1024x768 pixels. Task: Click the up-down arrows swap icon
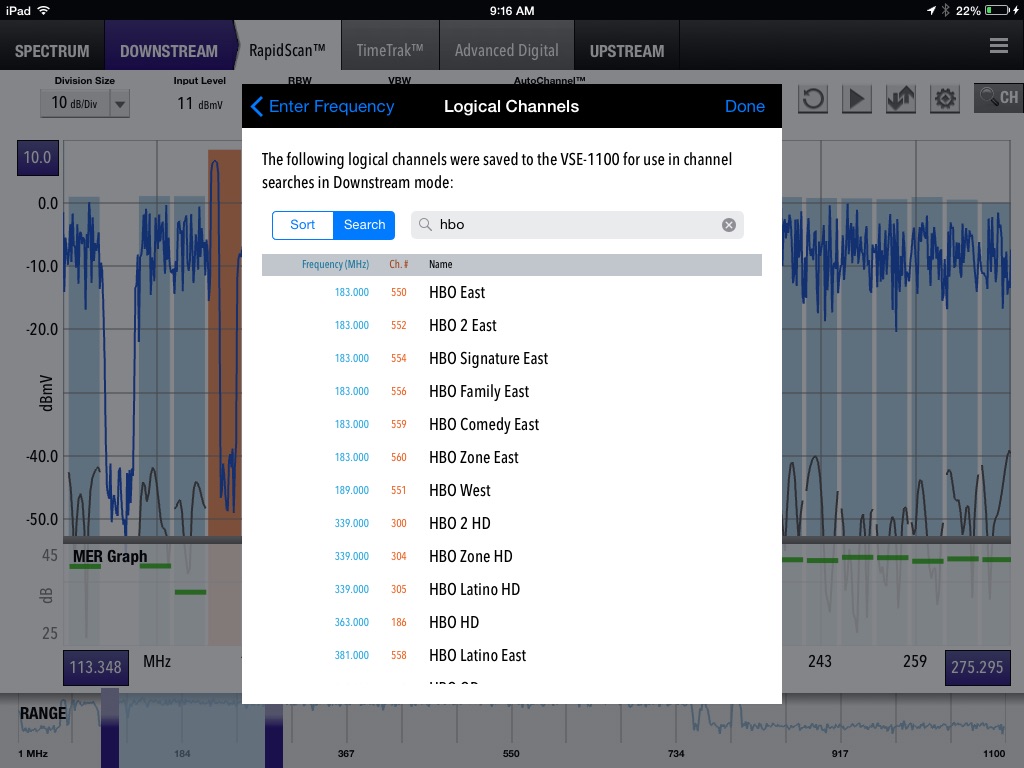tap(901, 99)
